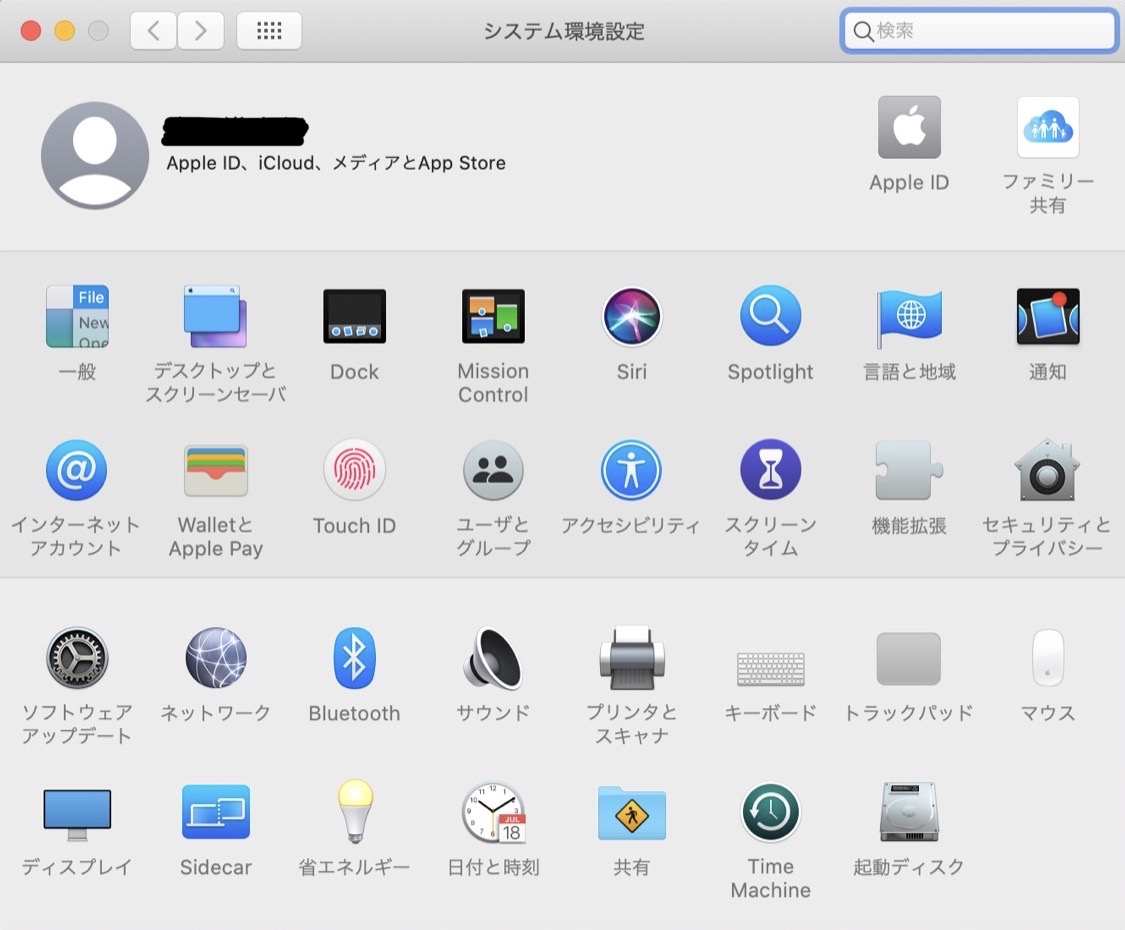Open 機能拡張 puzzle piece icon
The height and width of the screenshot is (930, 1125).
tap(909, 471)
